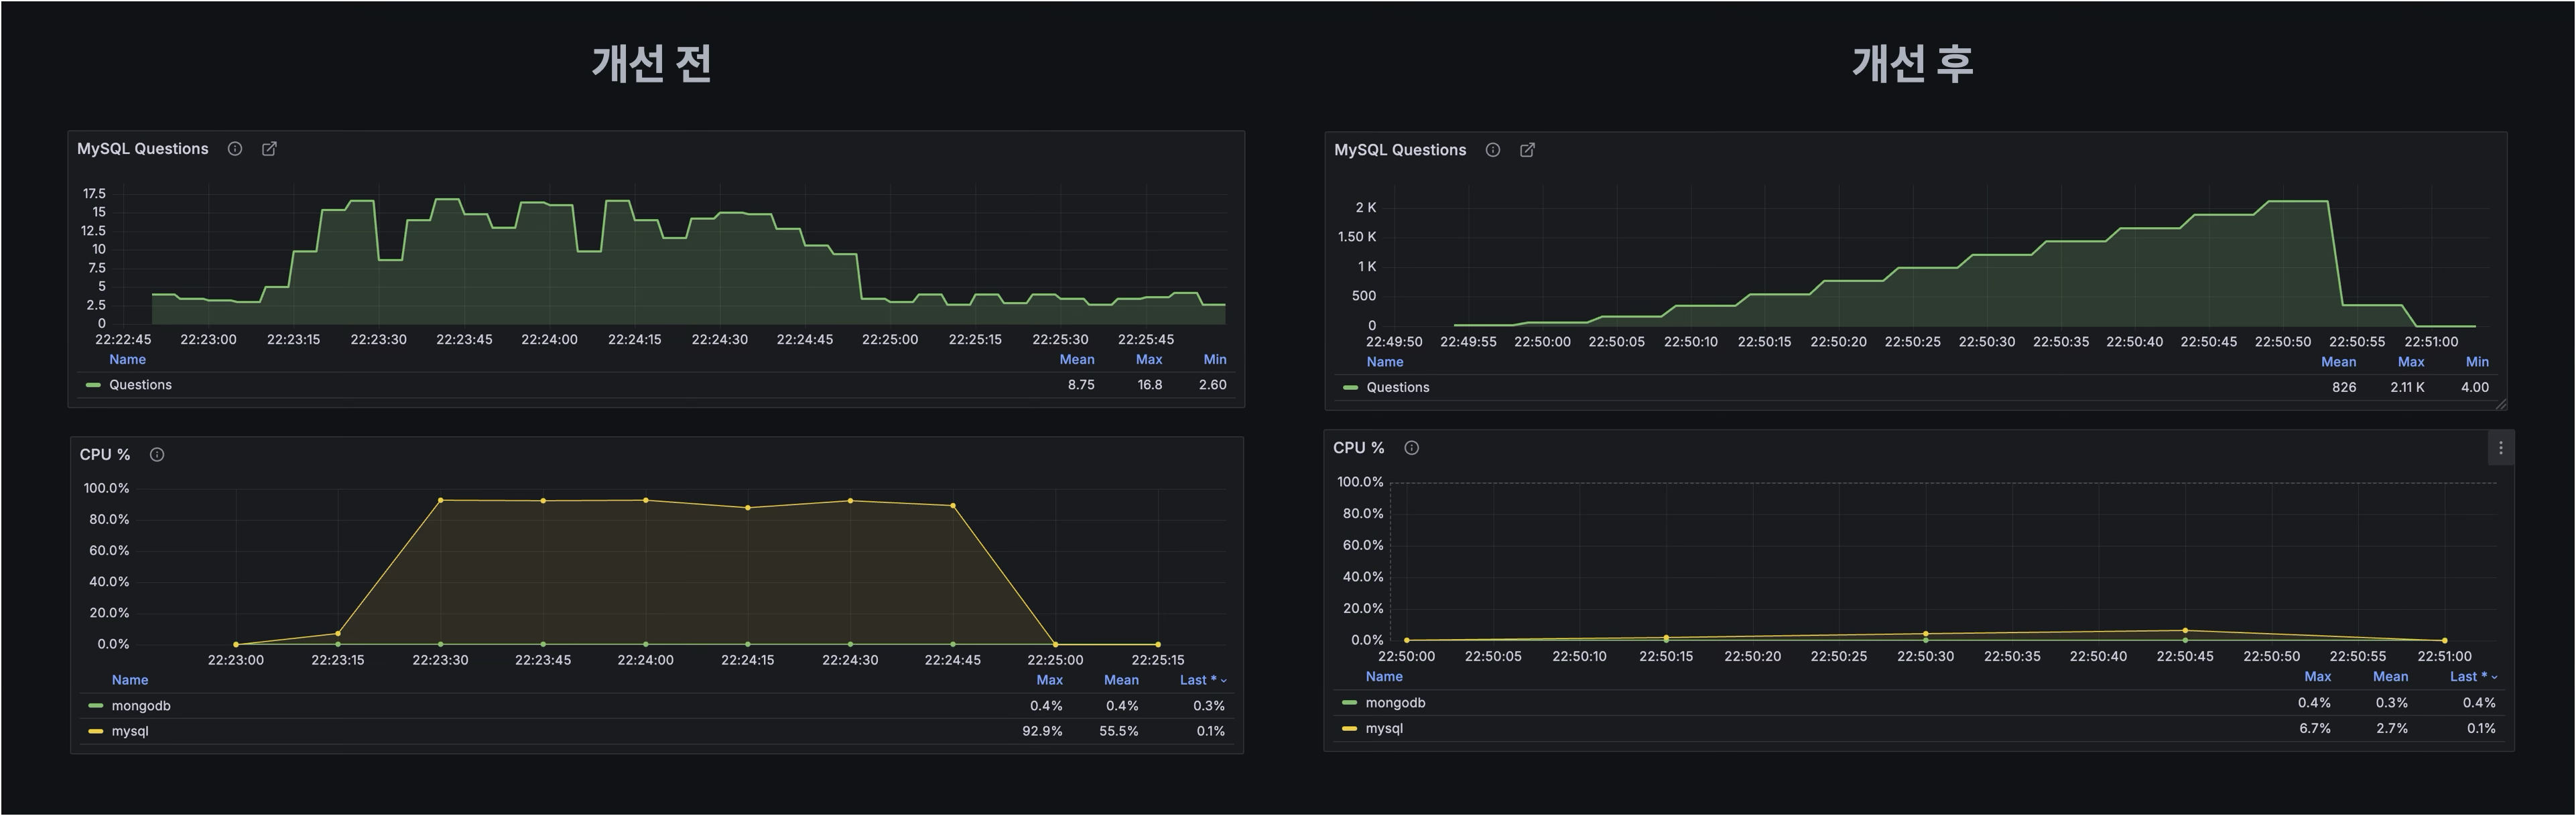
Task: Click the 개선 전 MySQL Questions panel title
Action: coord(143,149)
